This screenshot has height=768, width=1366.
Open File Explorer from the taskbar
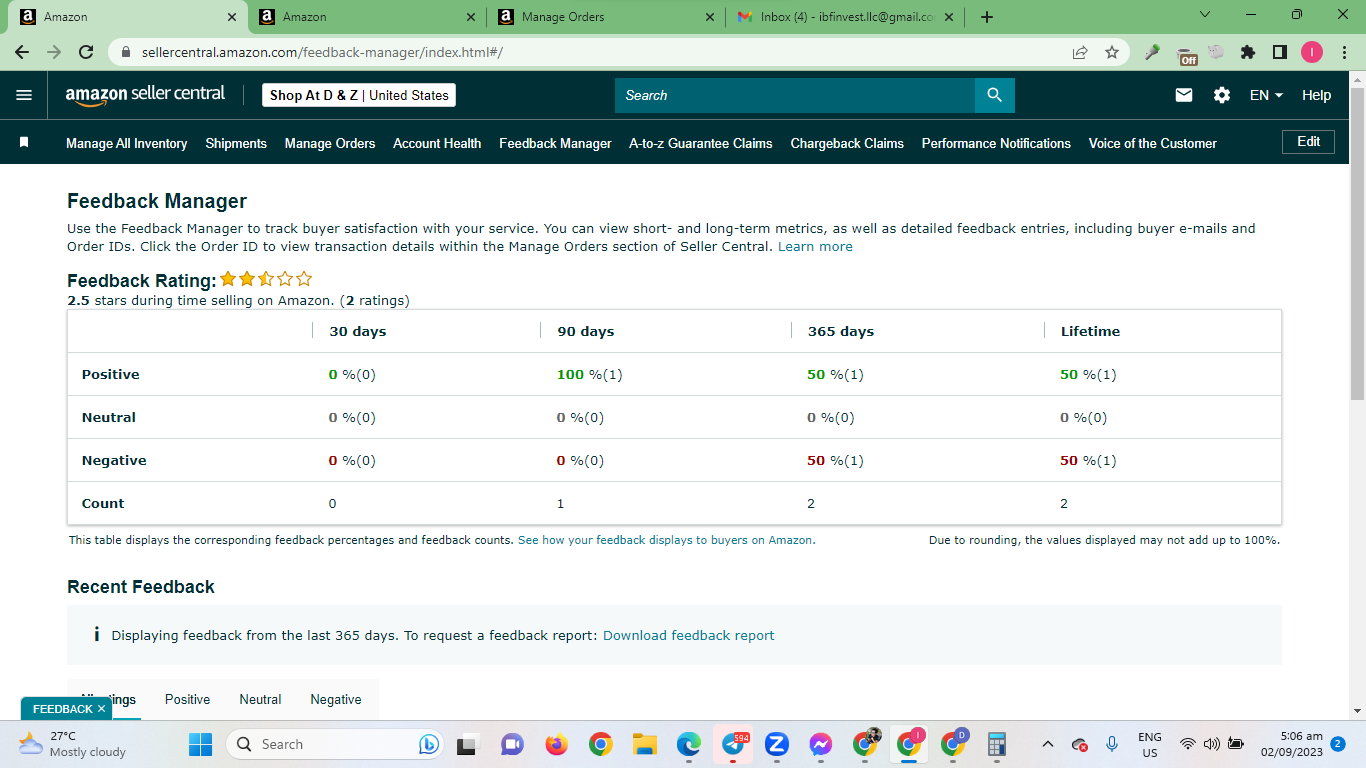[644, 744]
